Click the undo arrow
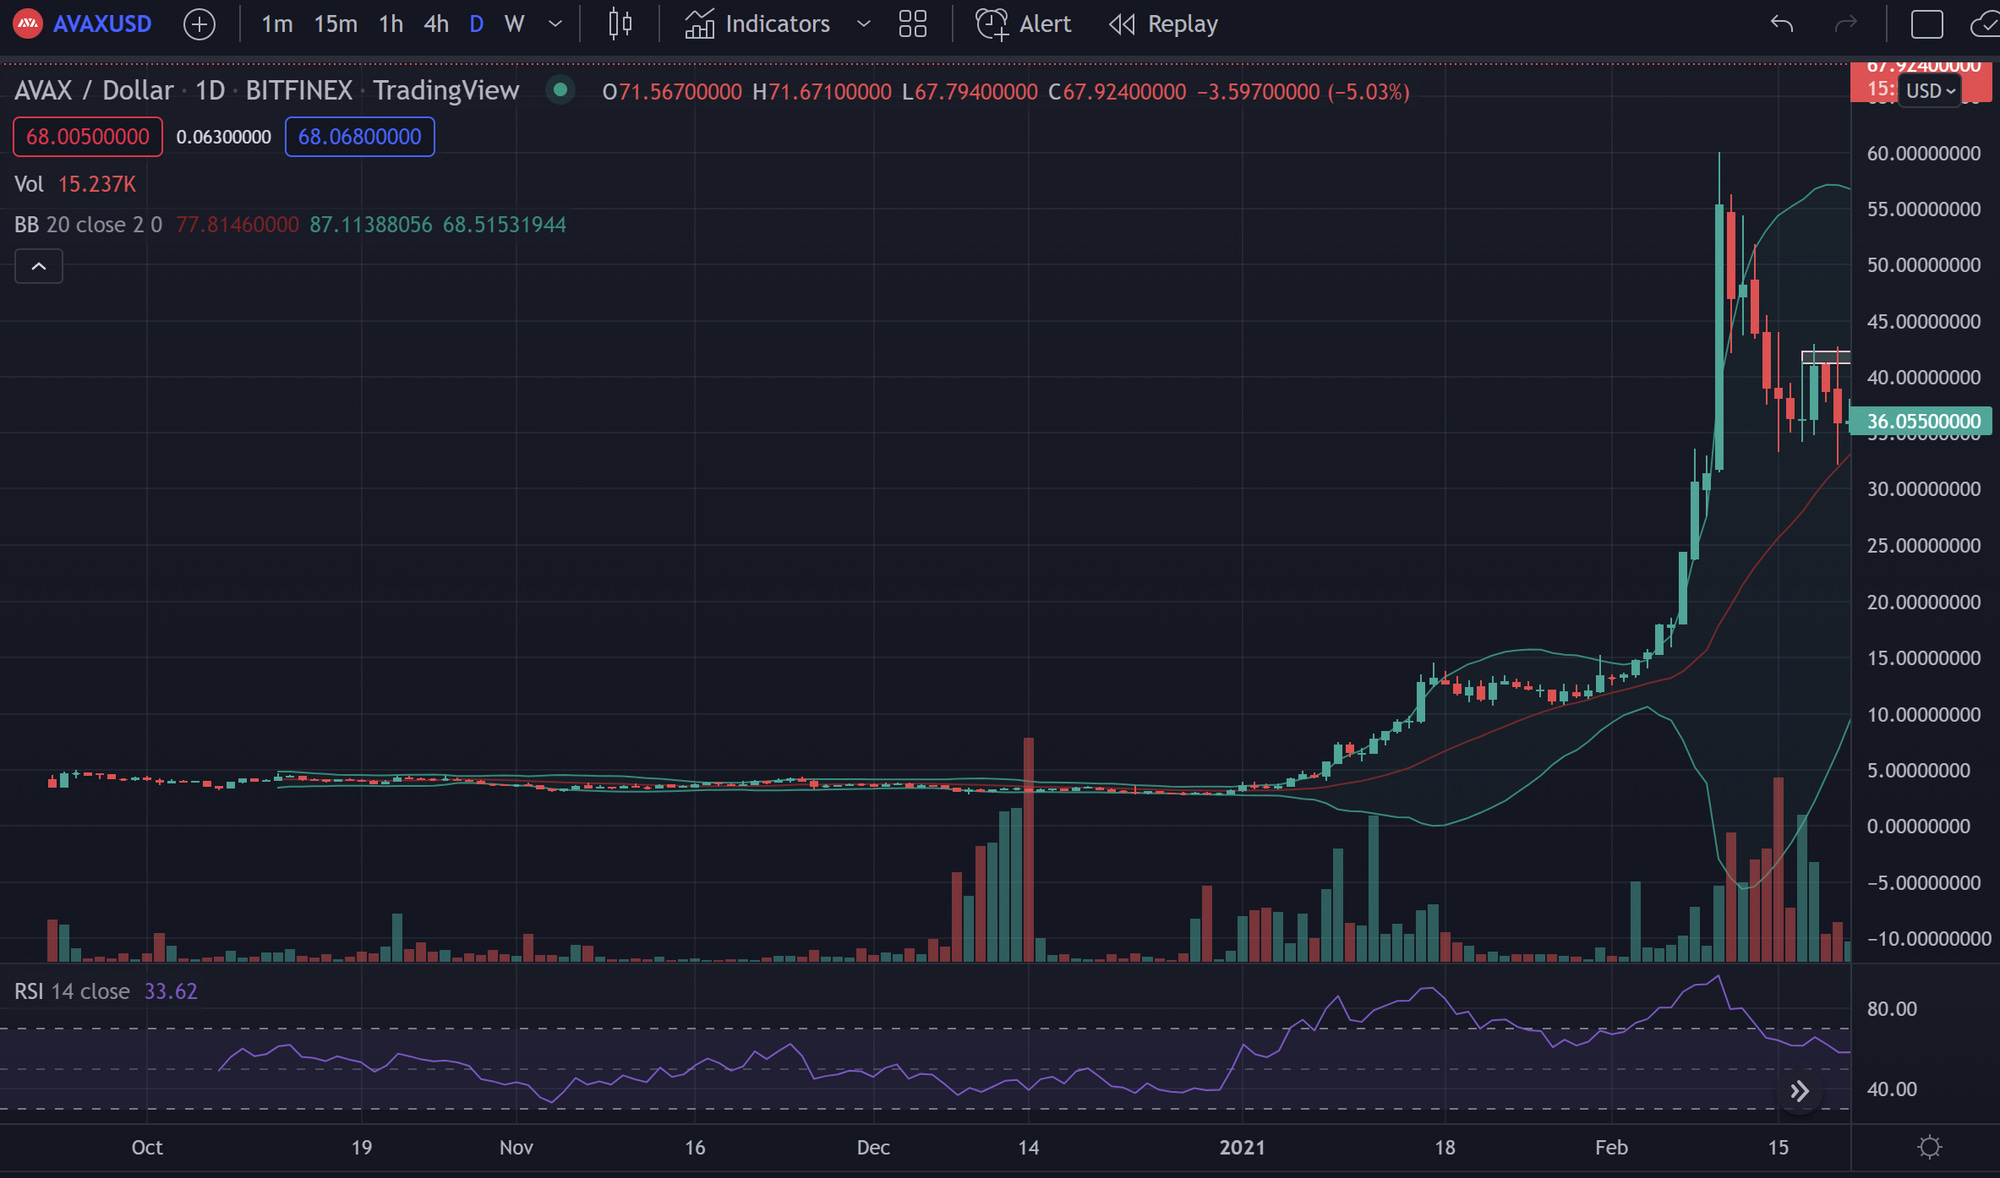This screenshot has height=1178, width=2000. (x=1781, y=24)
